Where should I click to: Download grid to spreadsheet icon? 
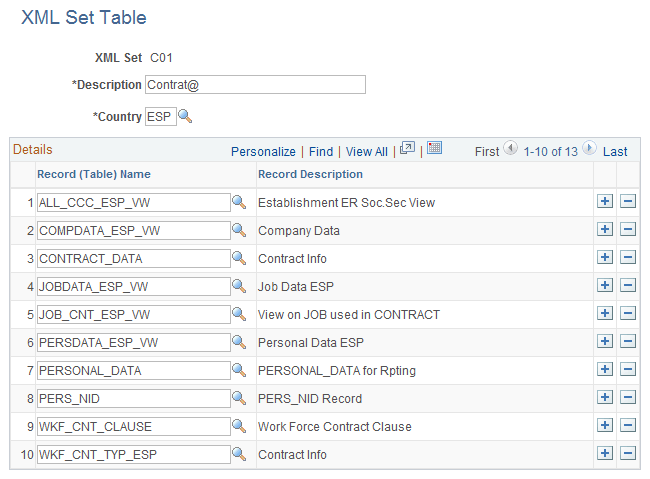[x=434, y=149]
